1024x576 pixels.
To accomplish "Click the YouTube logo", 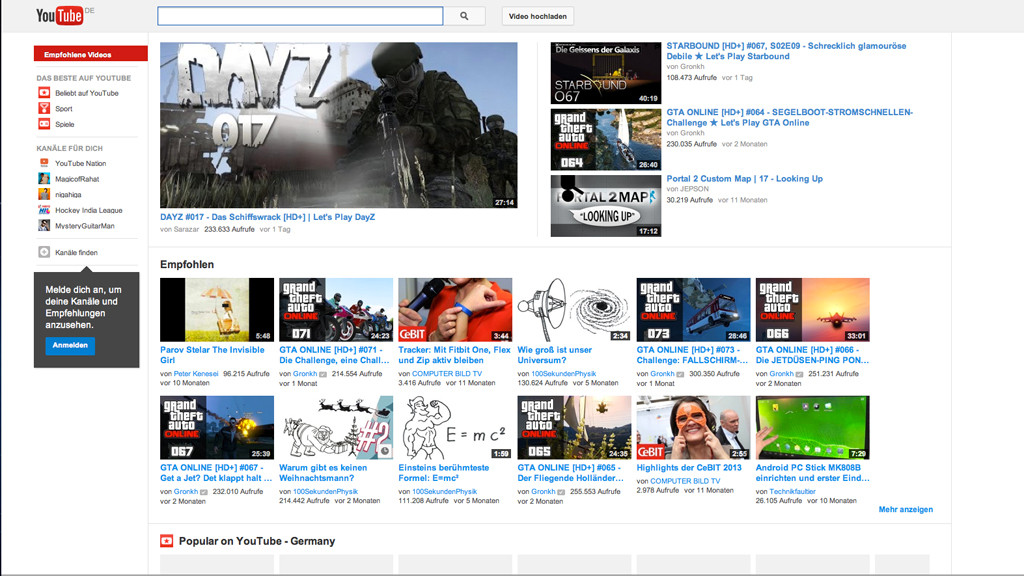I will pyautogui.click(x=59, y=16).
